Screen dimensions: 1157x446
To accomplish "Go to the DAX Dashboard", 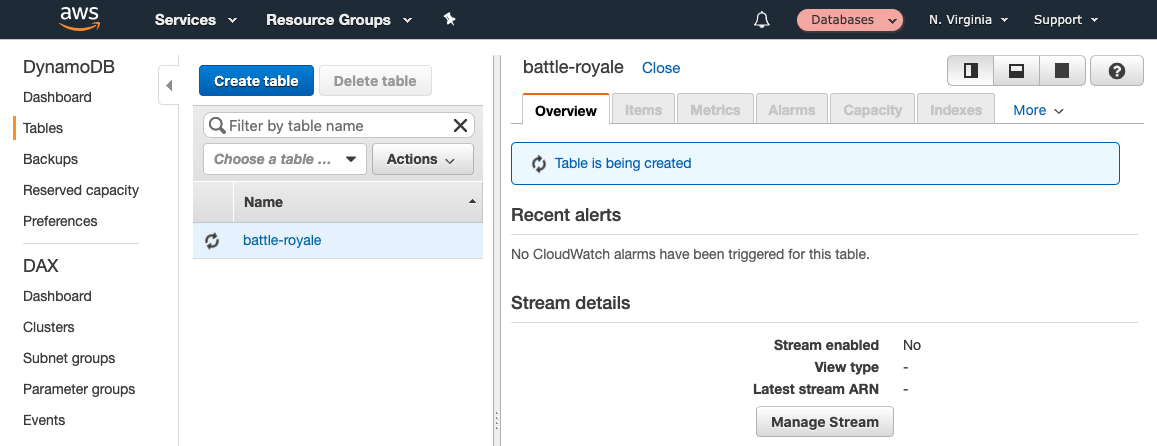I will (x=58, y=296).
